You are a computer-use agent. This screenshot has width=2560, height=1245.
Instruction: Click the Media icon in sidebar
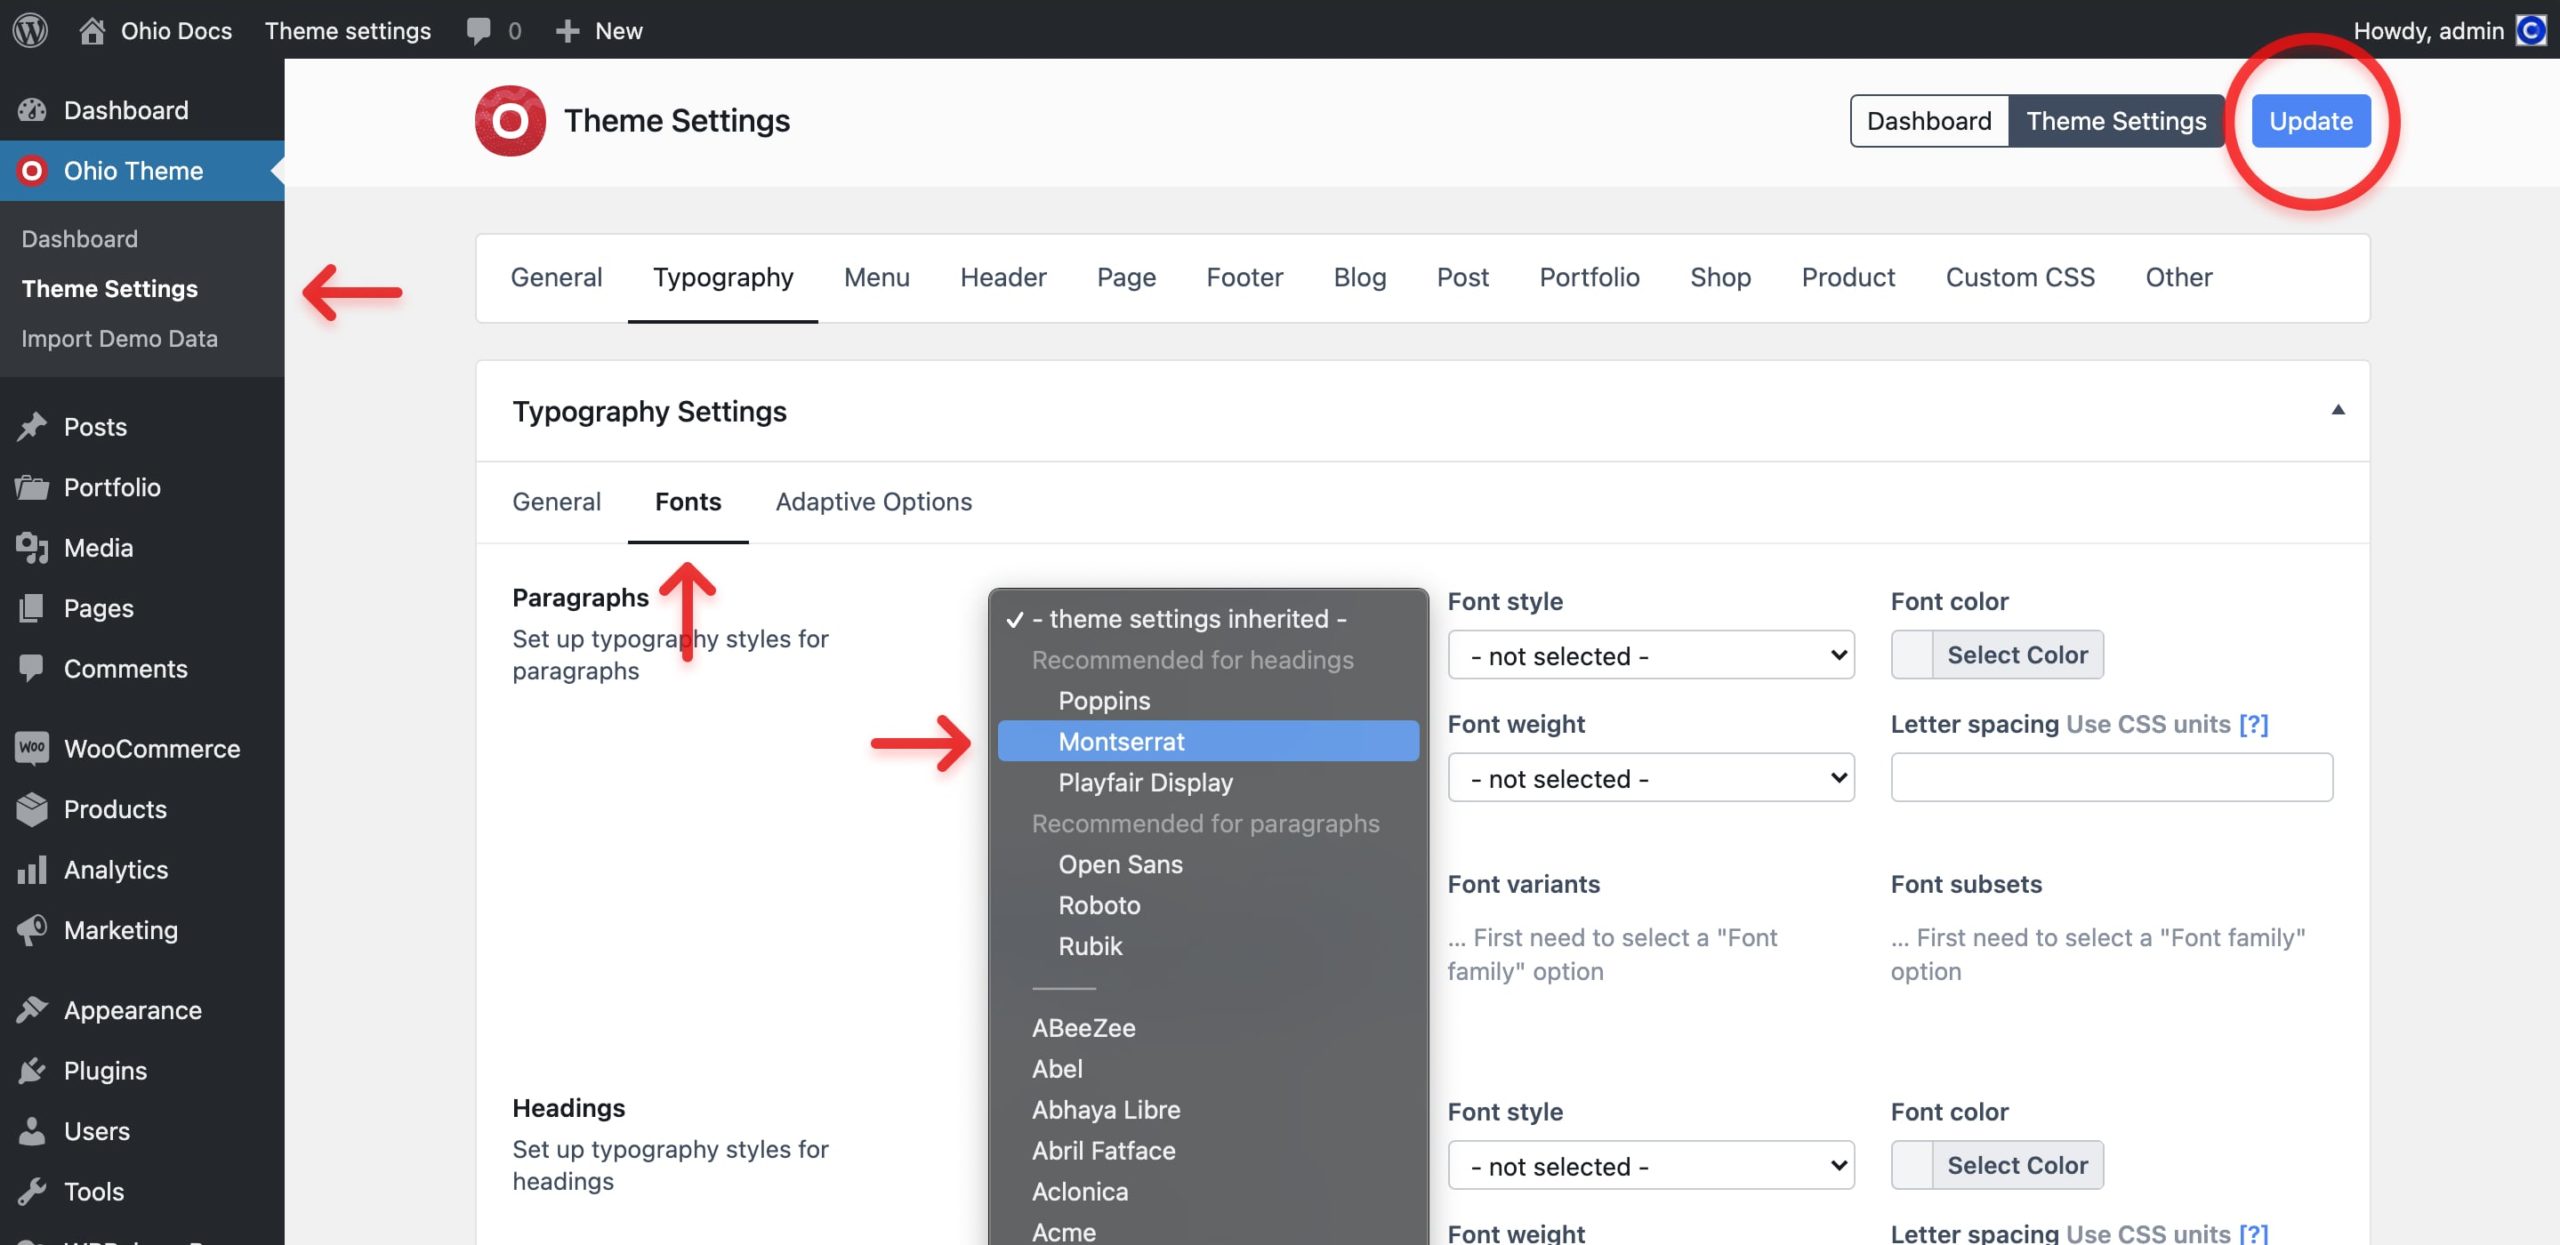(x=32, y=548)
